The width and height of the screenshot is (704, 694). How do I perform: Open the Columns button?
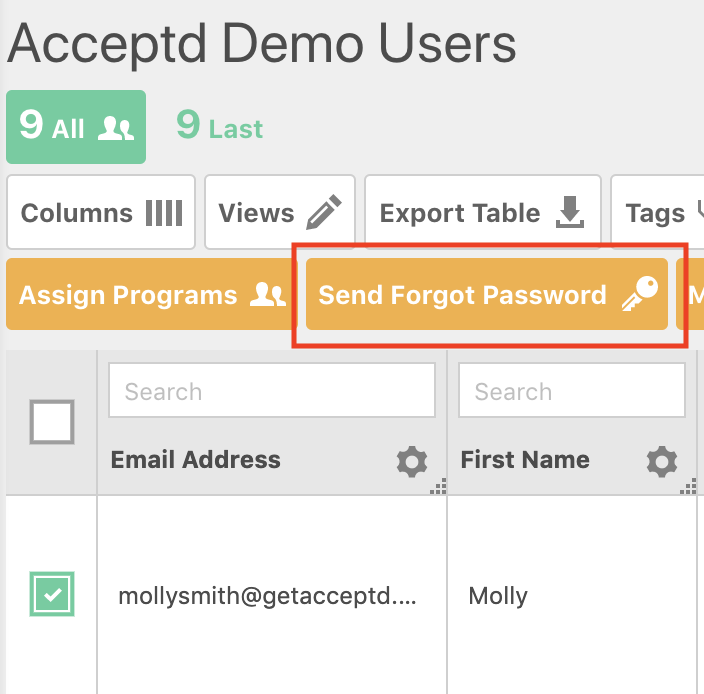tap(101, 212)
